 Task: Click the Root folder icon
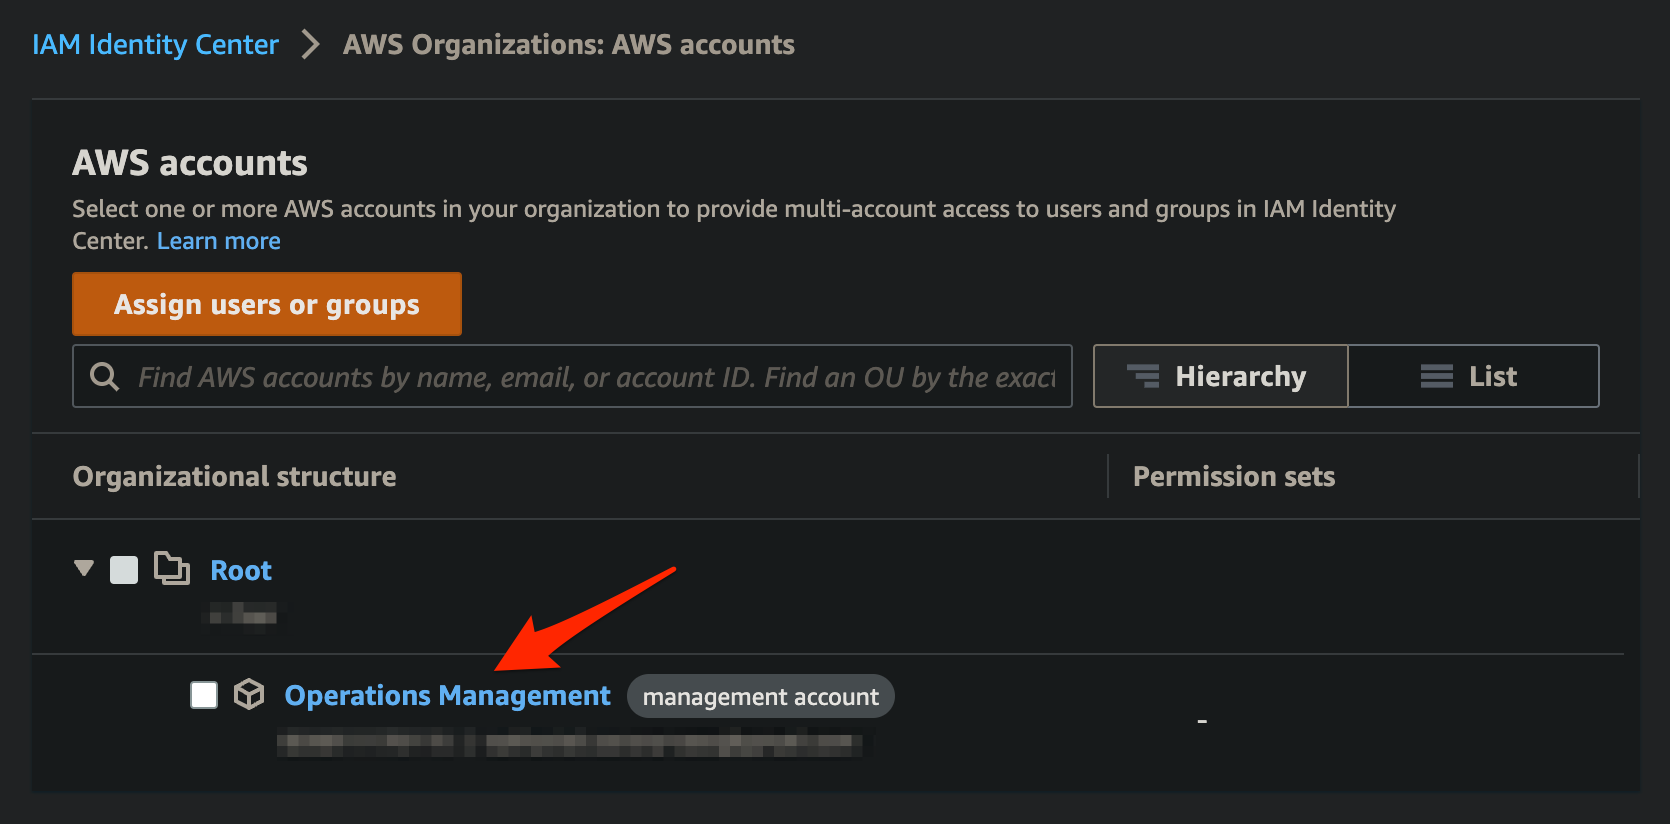pyautogui.click(x=172, y=568)
